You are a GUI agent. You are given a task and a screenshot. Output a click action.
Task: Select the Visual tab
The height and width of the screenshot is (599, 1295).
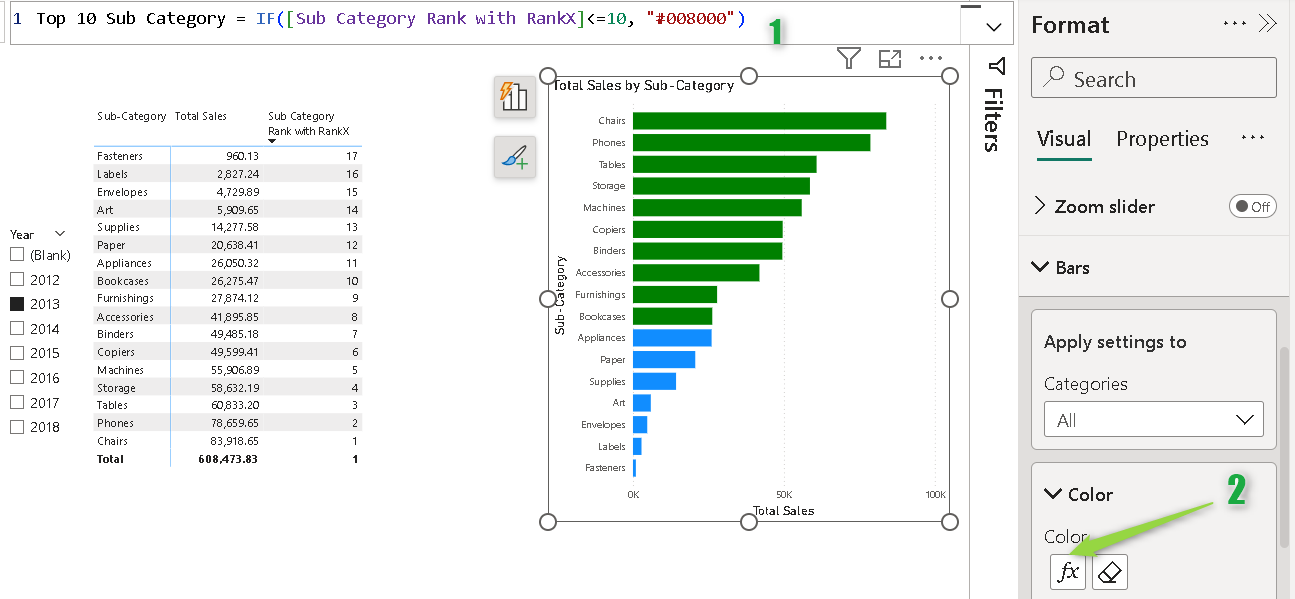pos(1063,139)
